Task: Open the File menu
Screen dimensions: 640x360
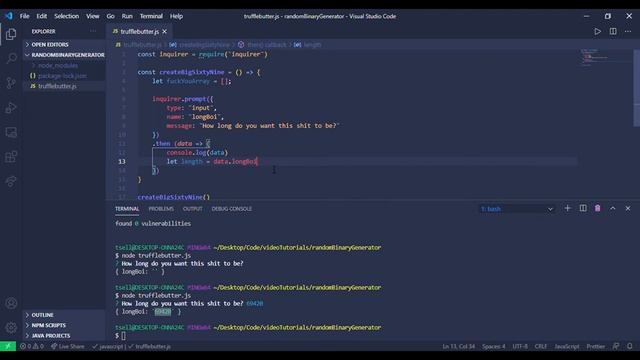Action: (x=24, y=16)
